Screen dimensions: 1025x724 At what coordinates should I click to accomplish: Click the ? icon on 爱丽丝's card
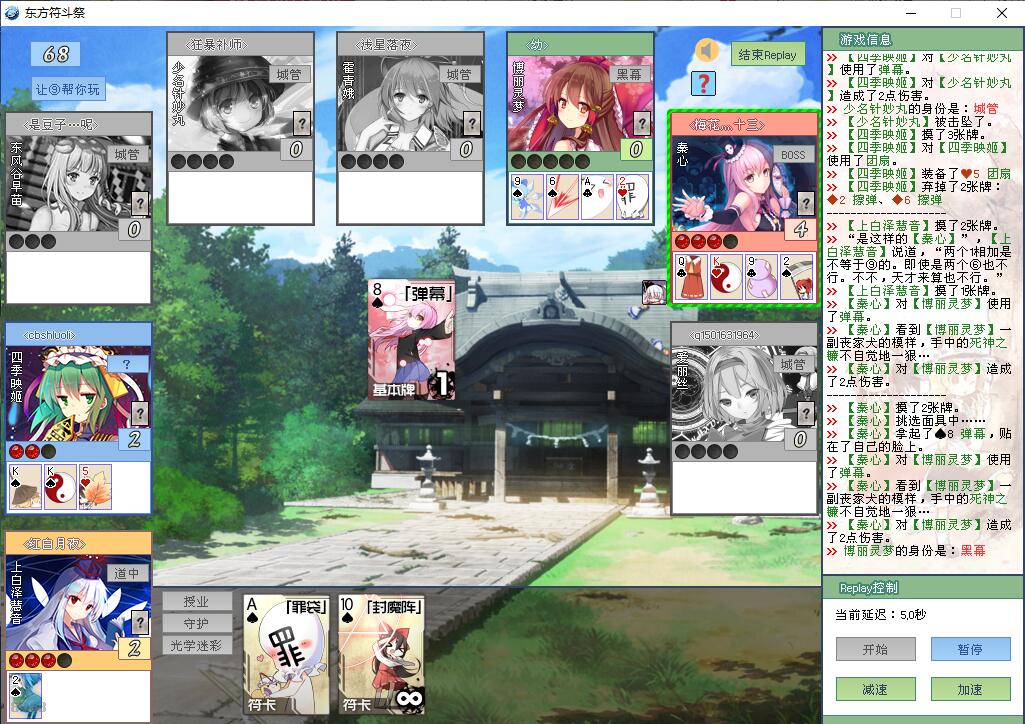806,414
